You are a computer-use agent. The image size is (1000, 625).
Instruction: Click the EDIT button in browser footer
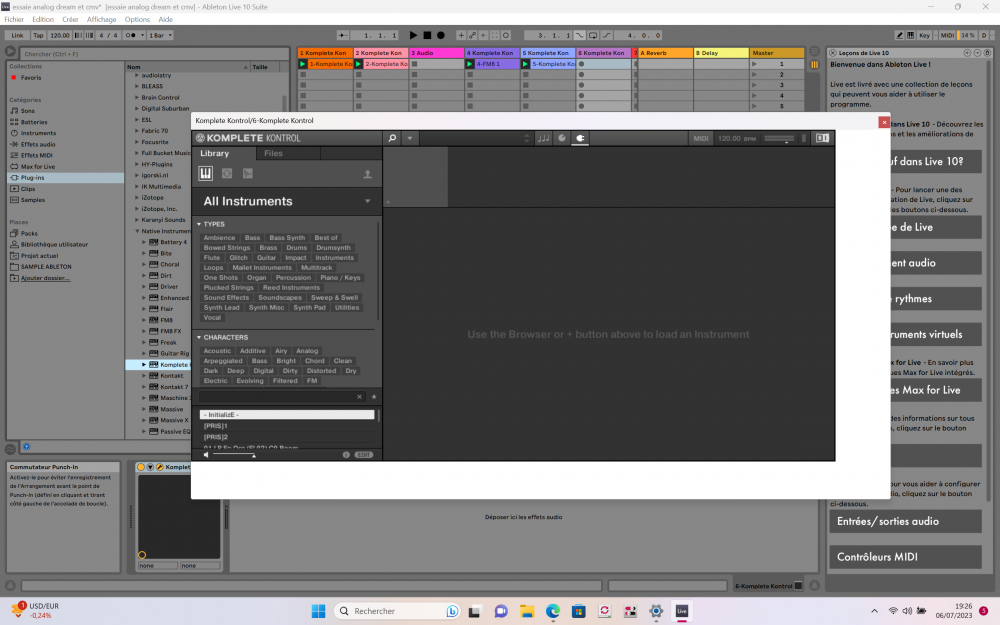coord(364,455)
